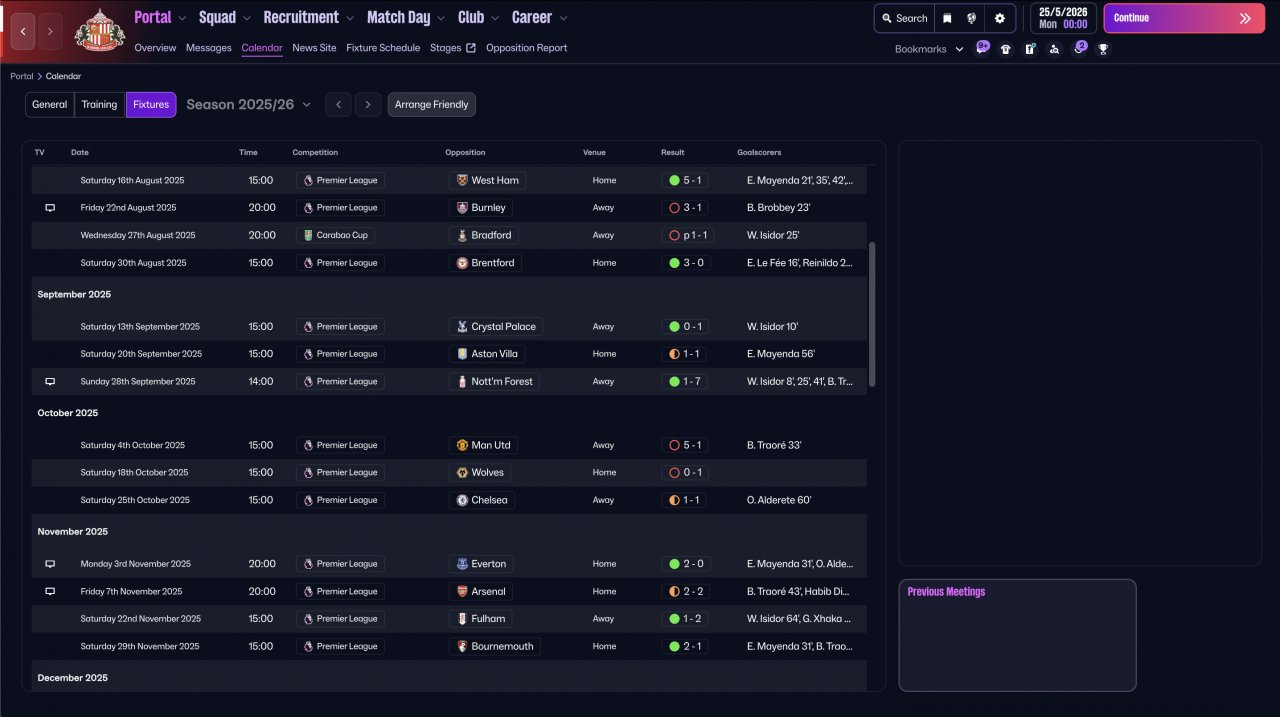Click the Portal breadcrumb link

[21, 76]
